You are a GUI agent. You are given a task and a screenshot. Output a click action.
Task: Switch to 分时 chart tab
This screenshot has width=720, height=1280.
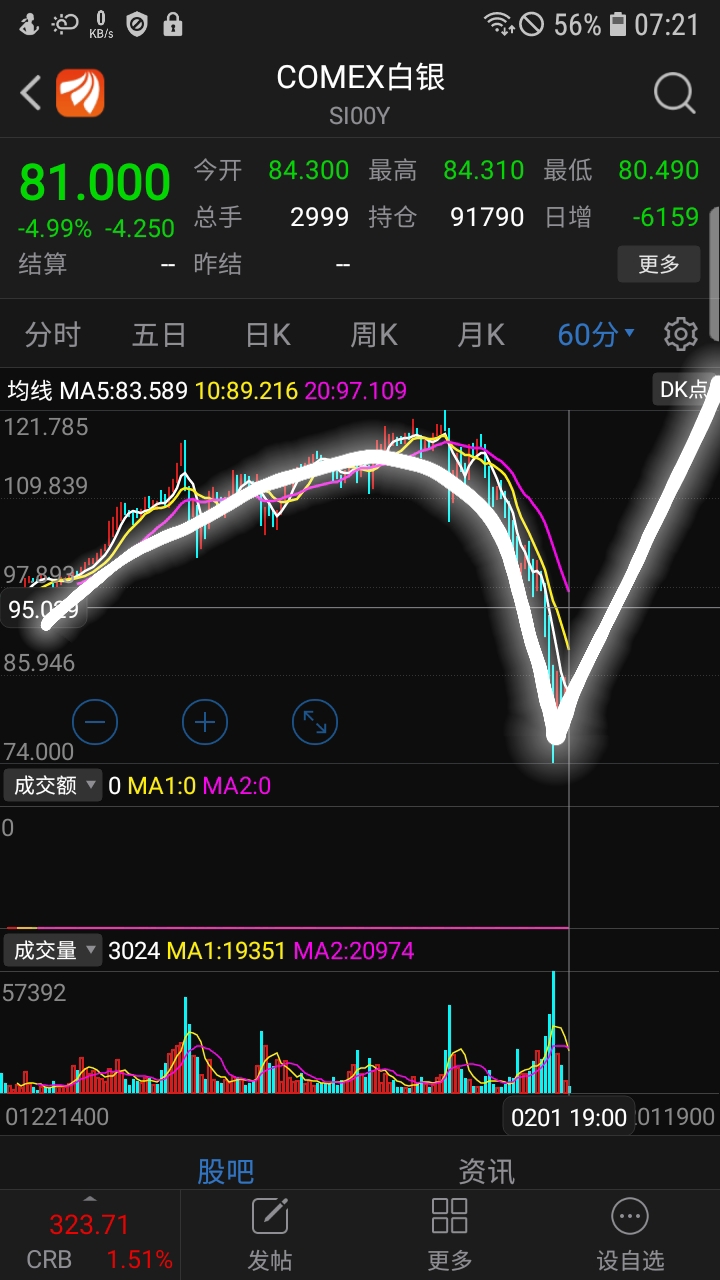coord(52,334)
